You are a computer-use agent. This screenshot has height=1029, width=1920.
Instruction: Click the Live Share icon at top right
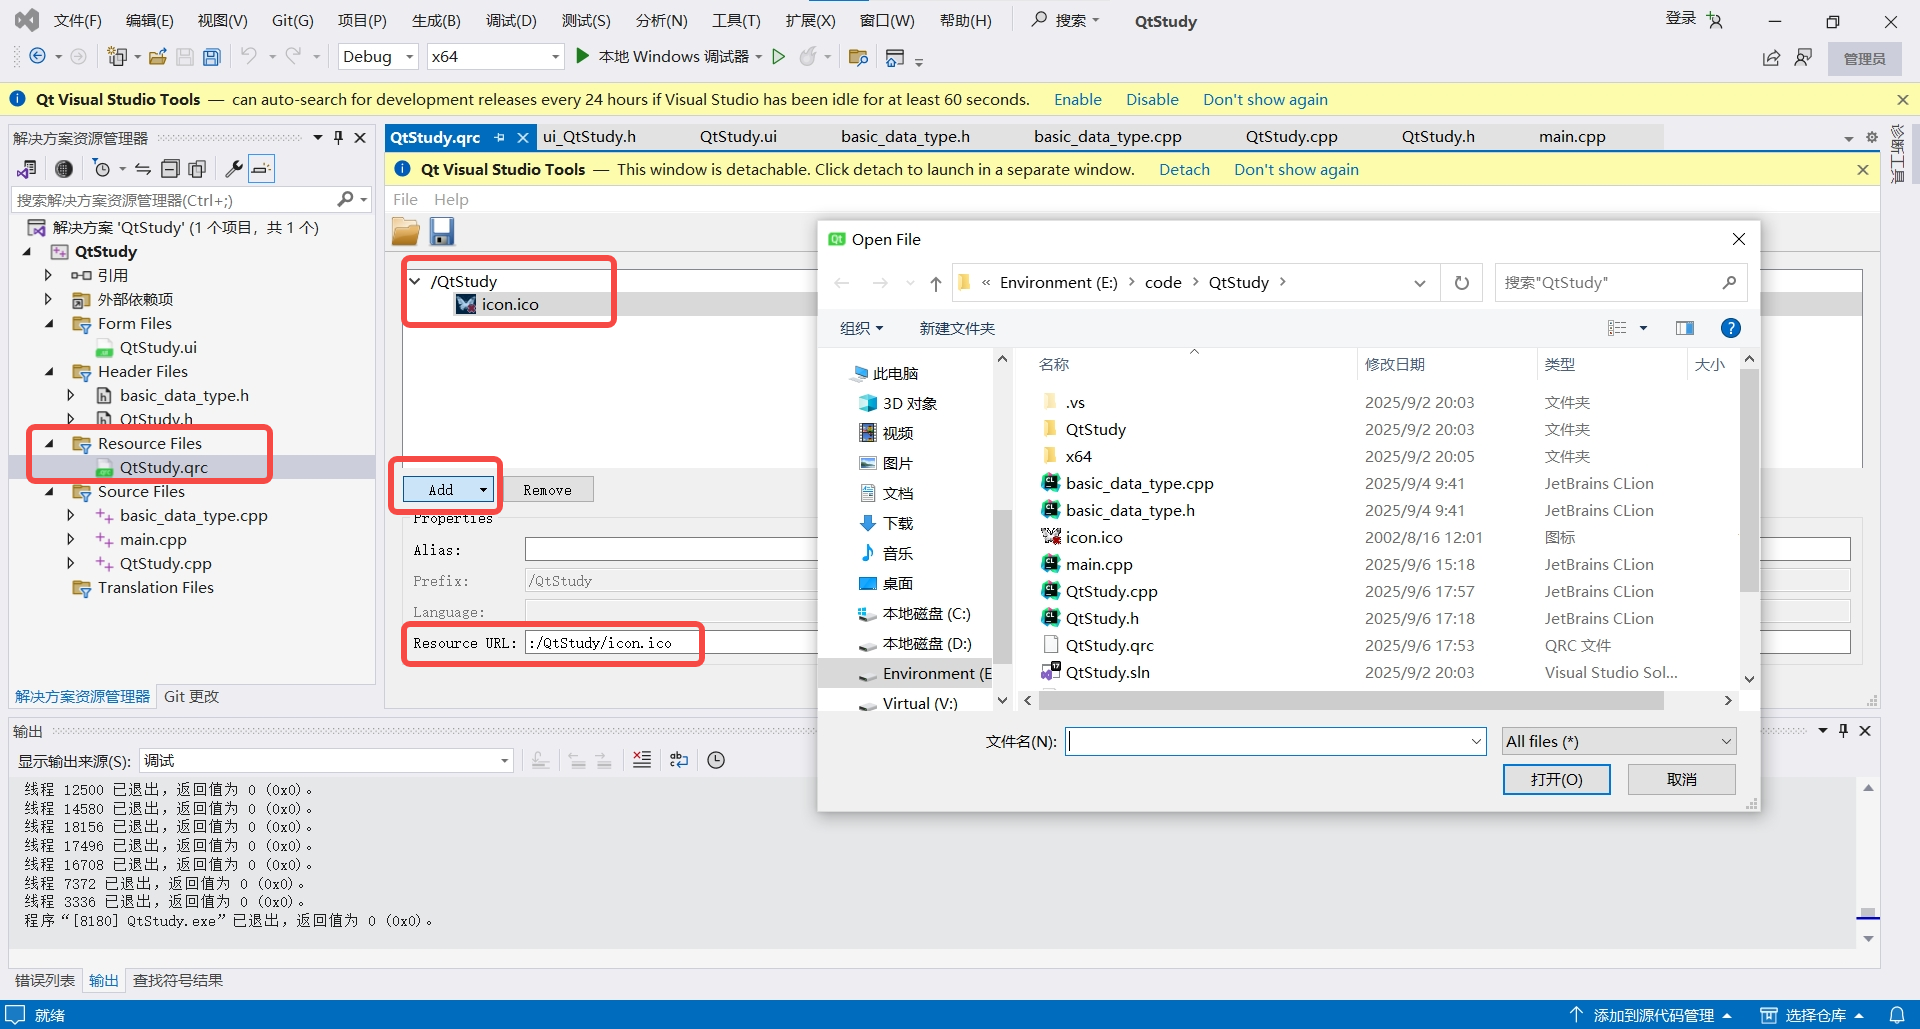[1771, 58]
